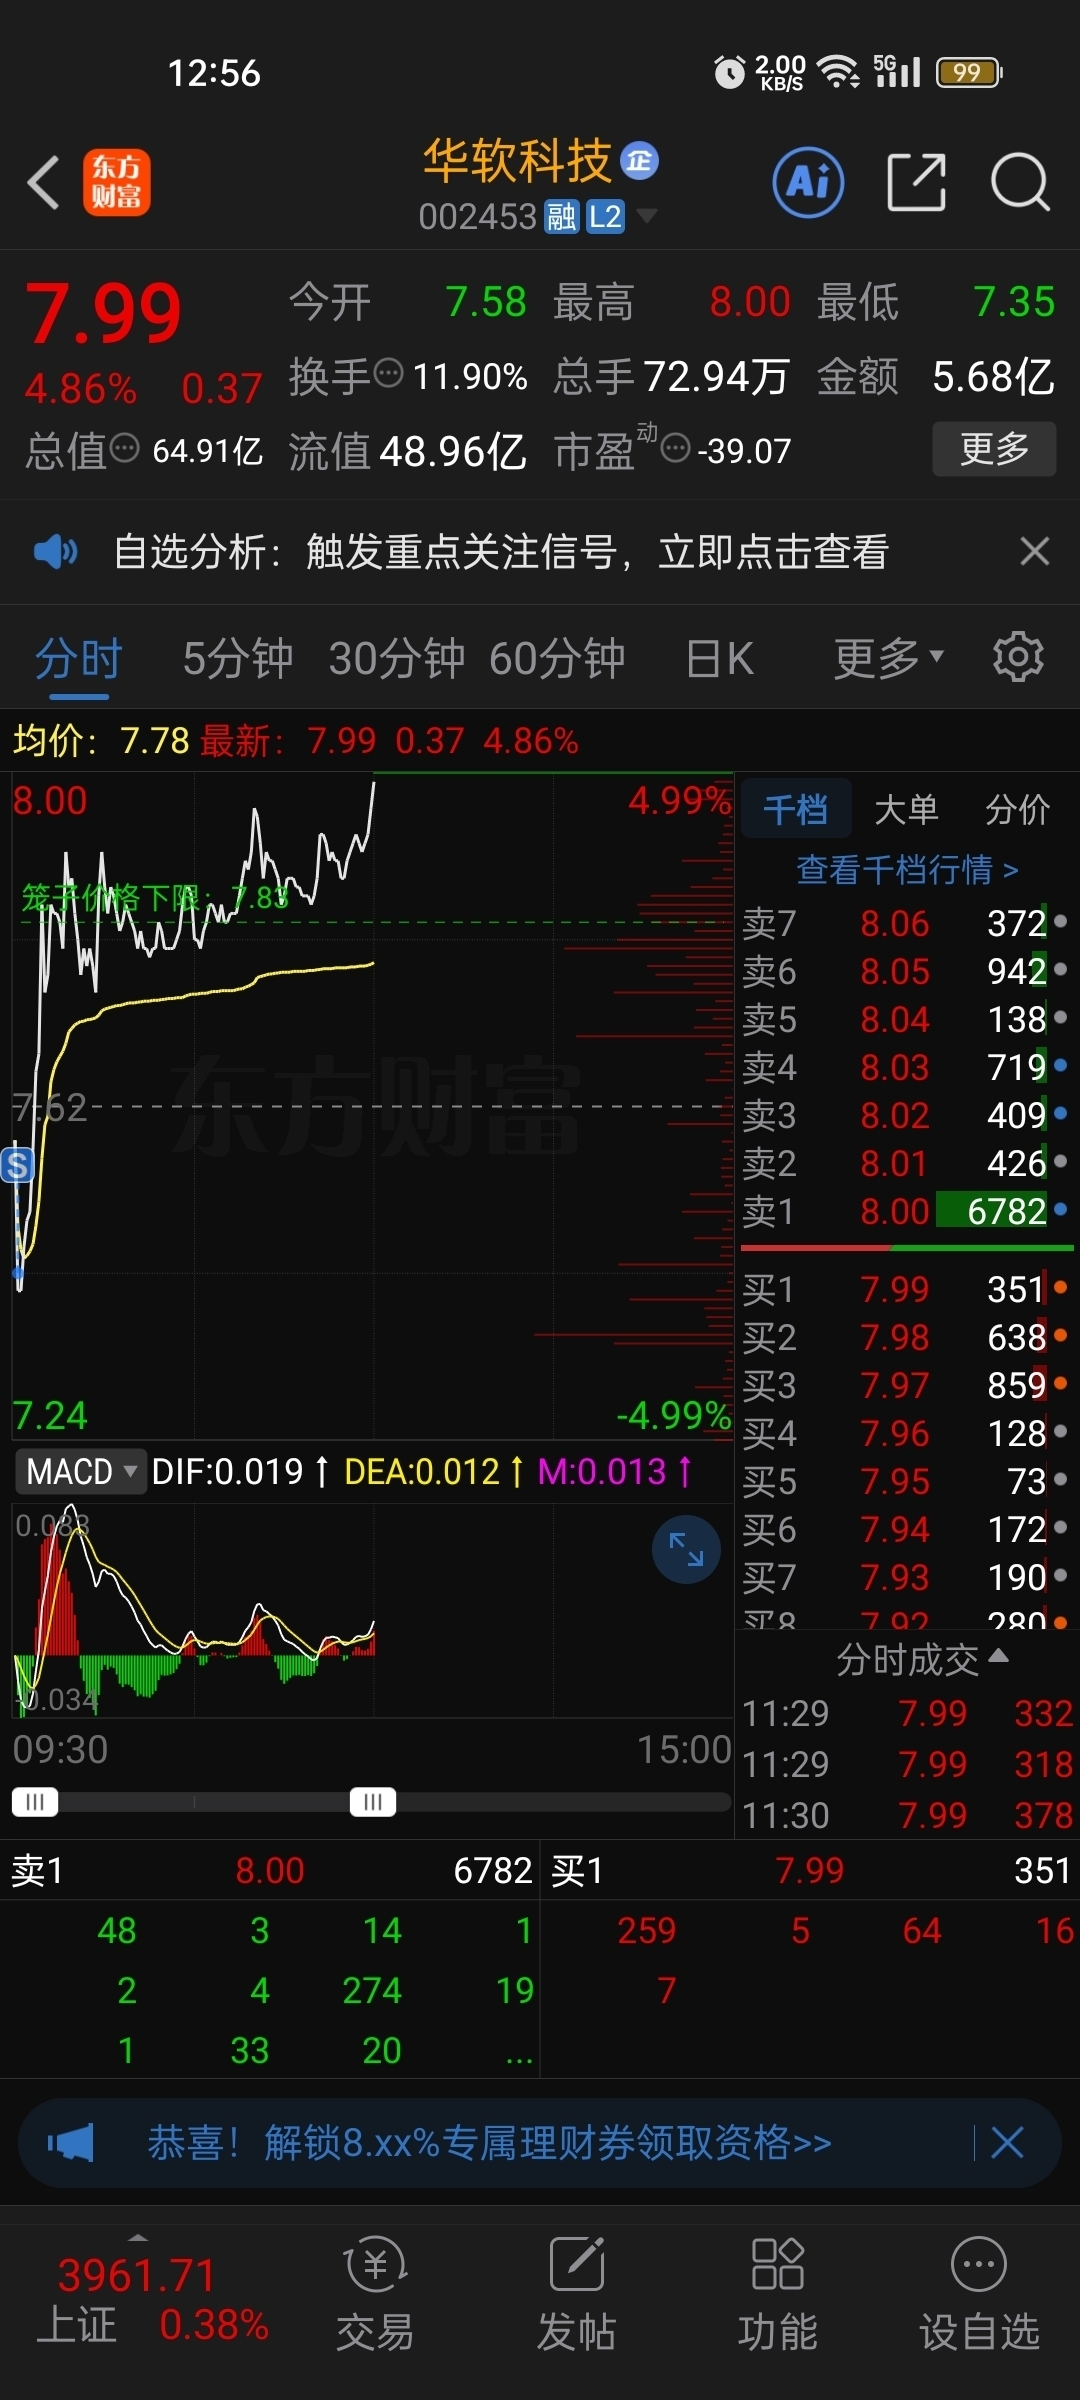Switch to 60分钟 chart tab
The width and height of the screenshot is (1080, 2400).
[x=557, y=659]
